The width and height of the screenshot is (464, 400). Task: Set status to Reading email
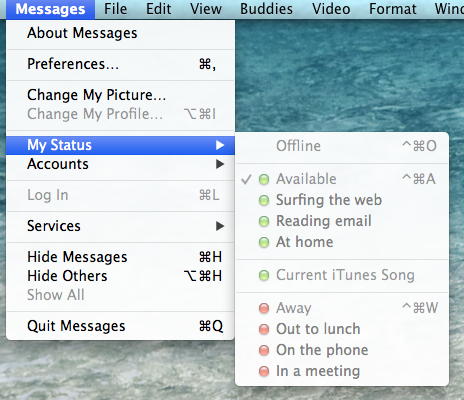pos(342,221)
